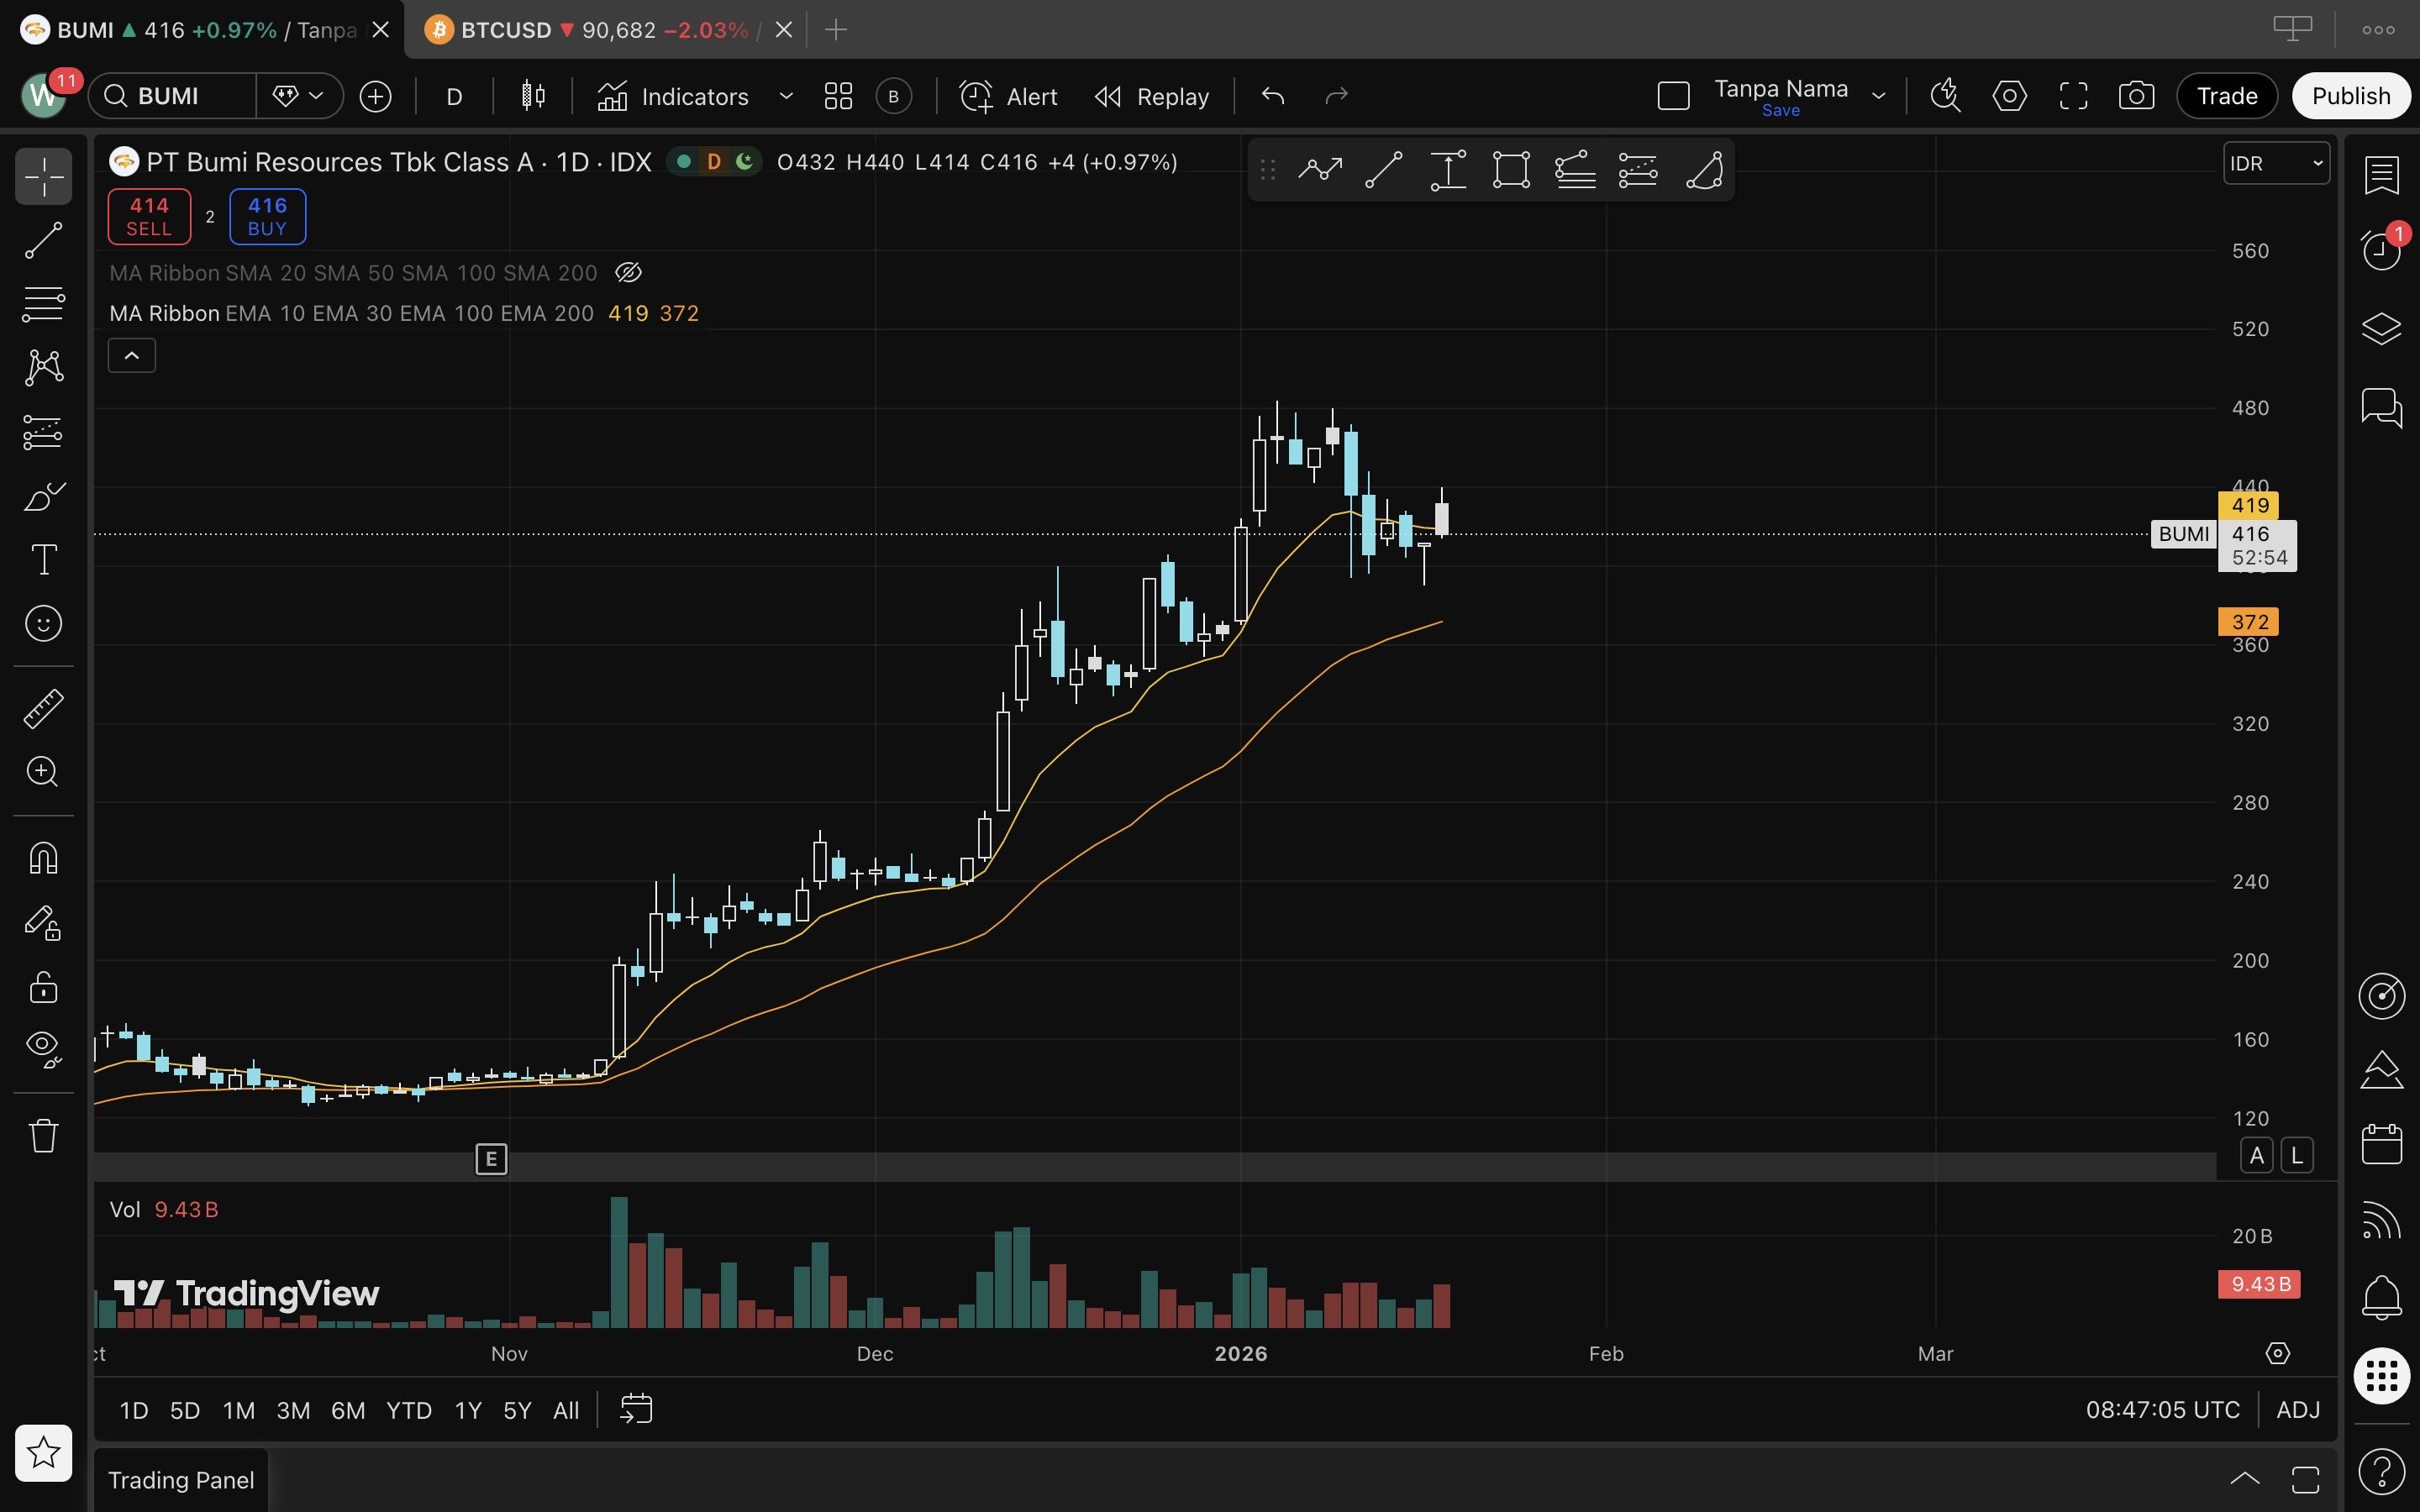Take a chart snapshot with the camera icon

click(x=2136, y=96)
